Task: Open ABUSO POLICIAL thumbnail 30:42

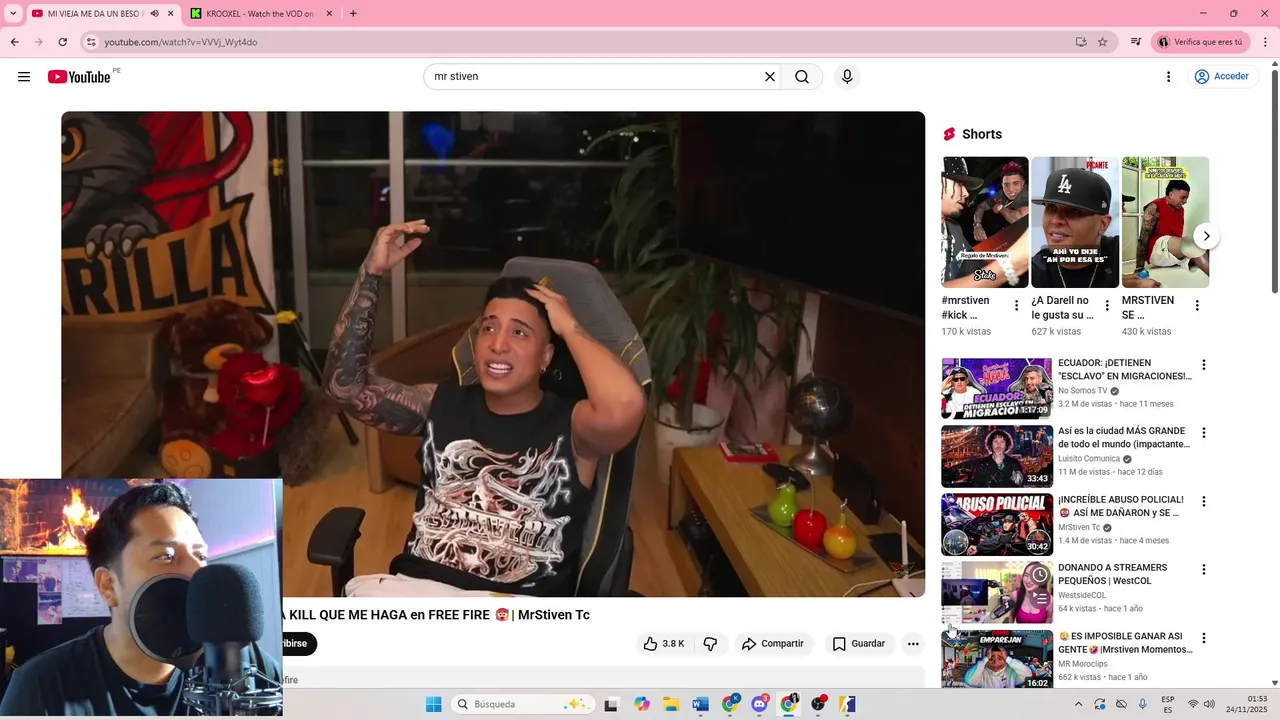Action: tap(997, 524)
